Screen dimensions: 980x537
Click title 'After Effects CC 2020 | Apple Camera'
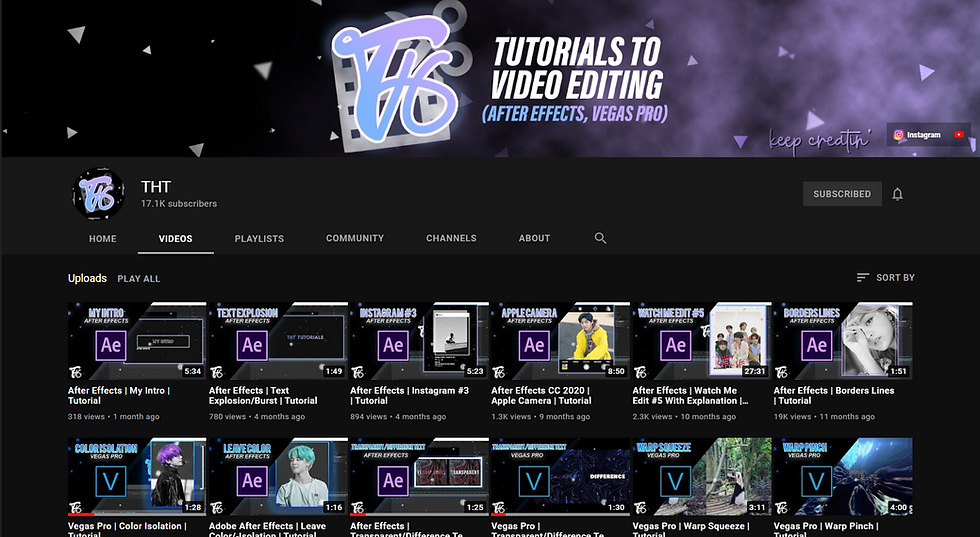[541, 396]
